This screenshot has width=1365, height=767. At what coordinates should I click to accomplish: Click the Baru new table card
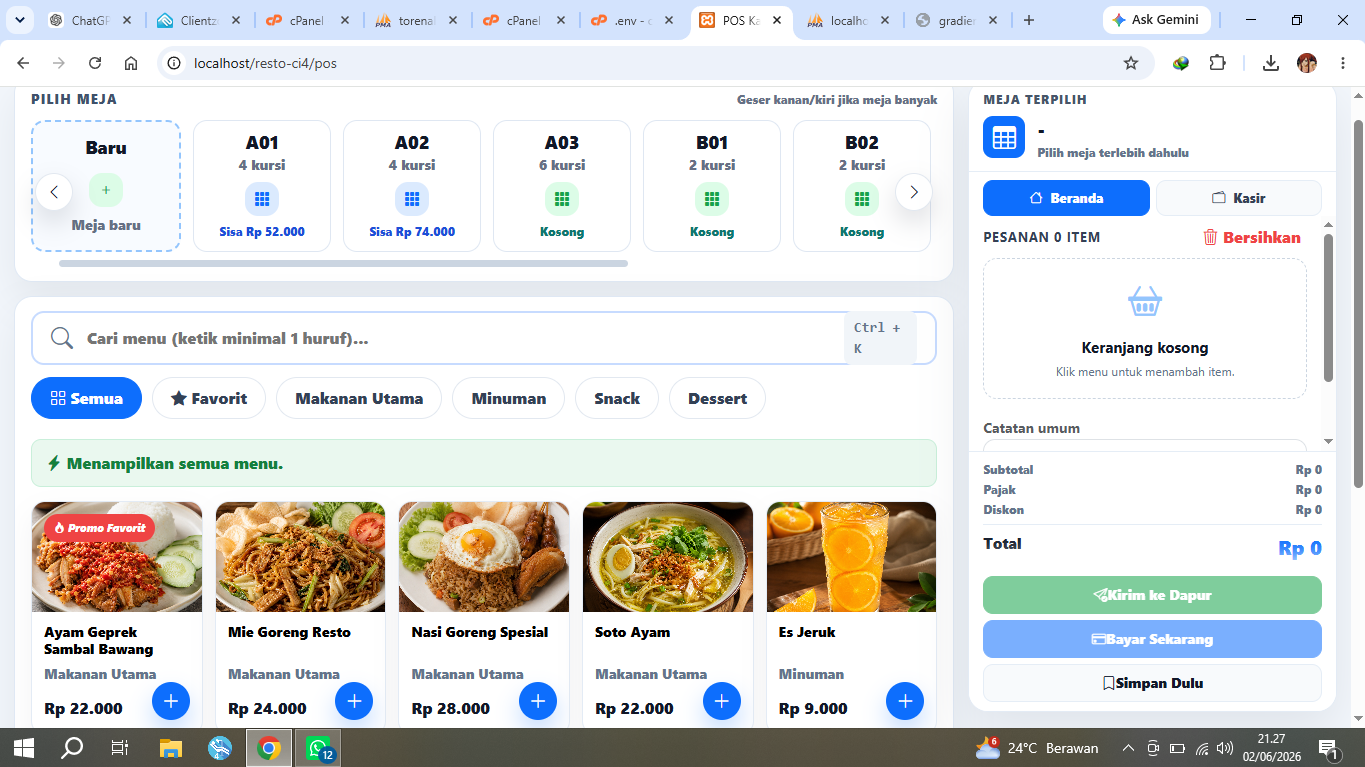pos(106,186)
